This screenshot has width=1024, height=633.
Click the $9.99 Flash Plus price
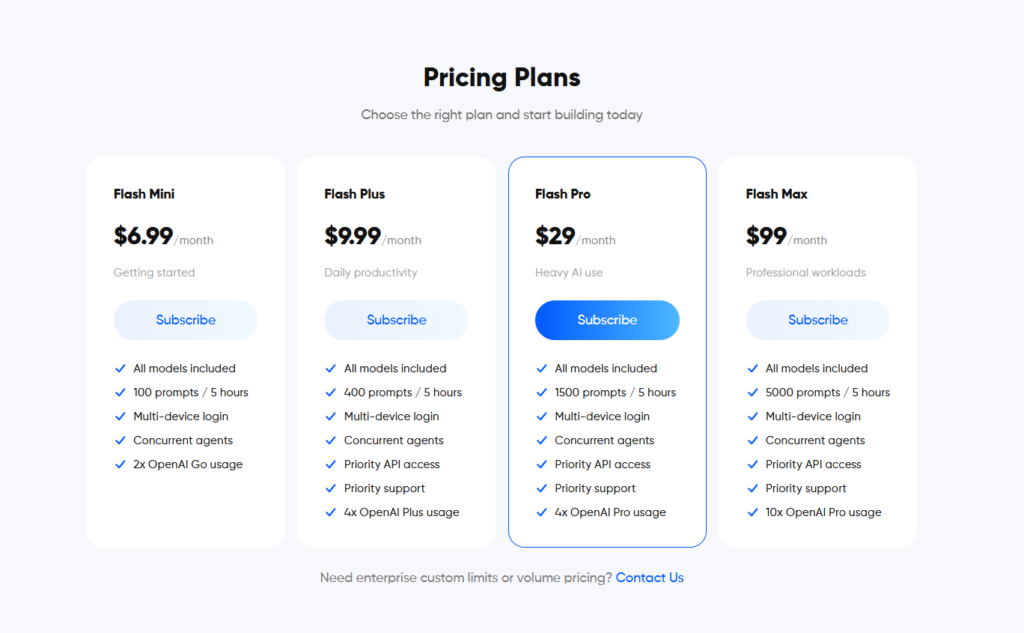[353, 236]
